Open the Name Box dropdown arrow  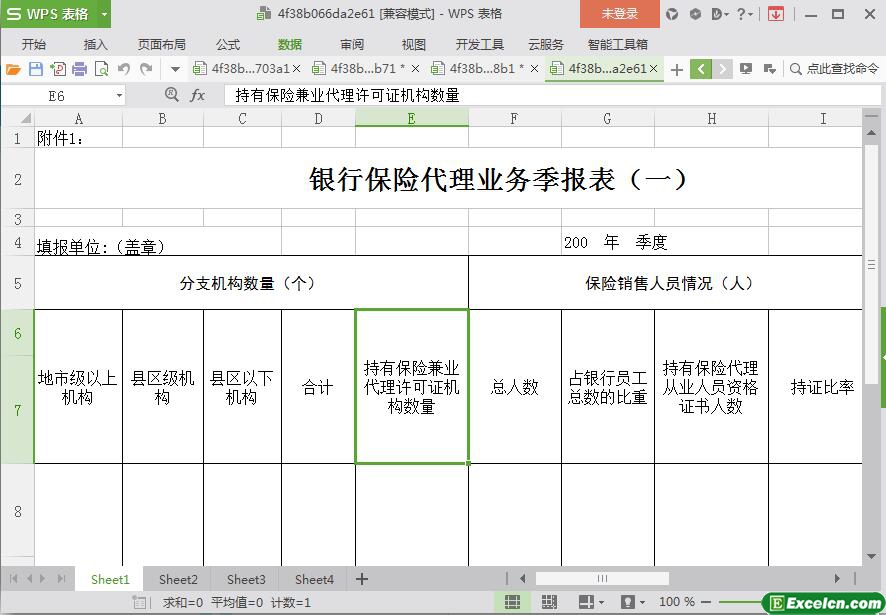(x=119, y=95)
